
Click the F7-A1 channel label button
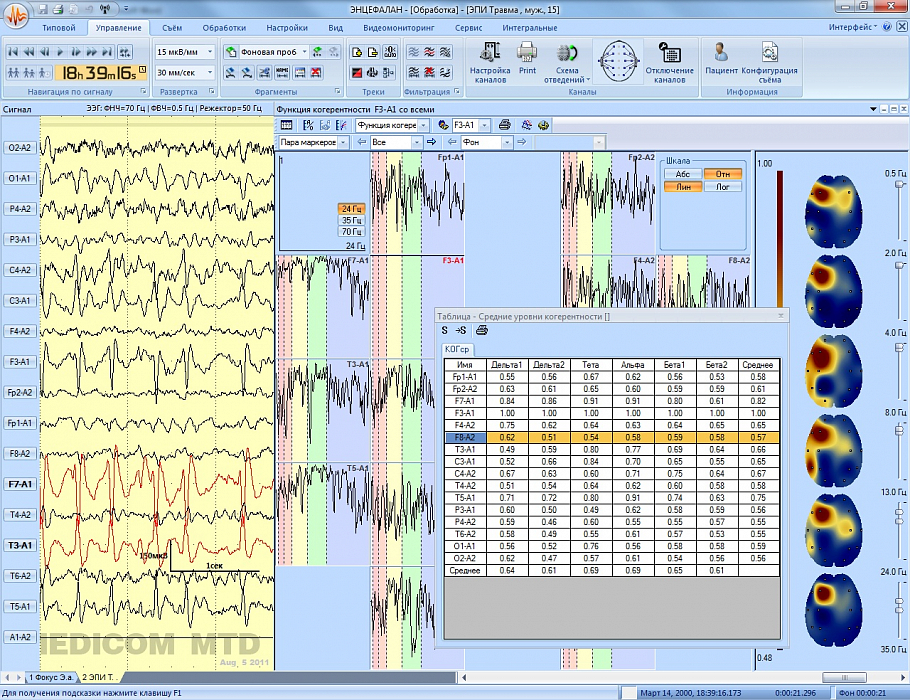(x=20, y=484)
